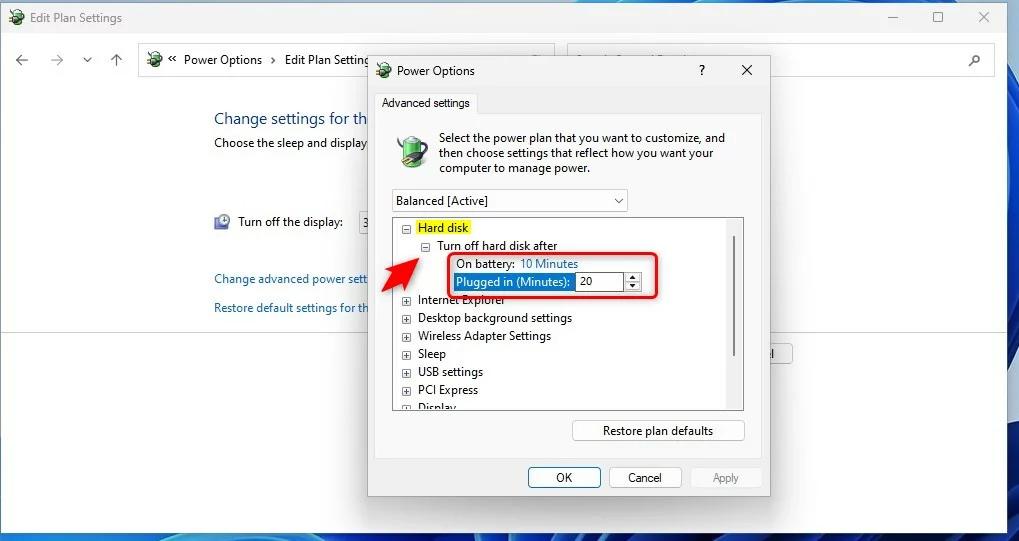1019x541 pixels.
Task: Go up one level with up arrow
Action: [116, 60]
